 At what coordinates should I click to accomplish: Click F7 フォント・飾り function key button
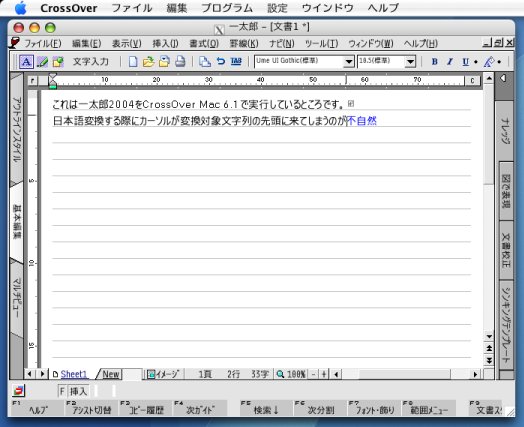coord(374,408)
